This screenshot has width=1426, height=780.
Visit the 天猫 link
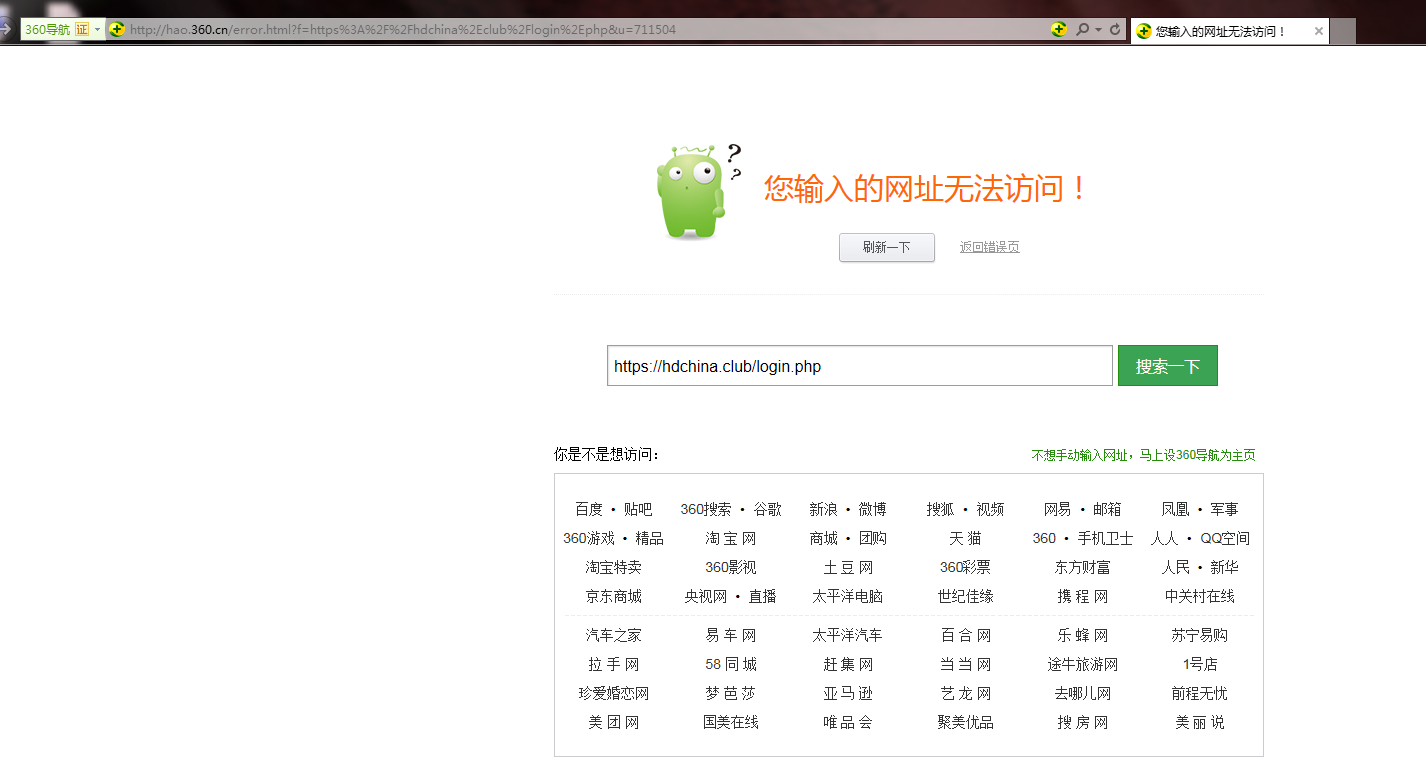[965, 538]
